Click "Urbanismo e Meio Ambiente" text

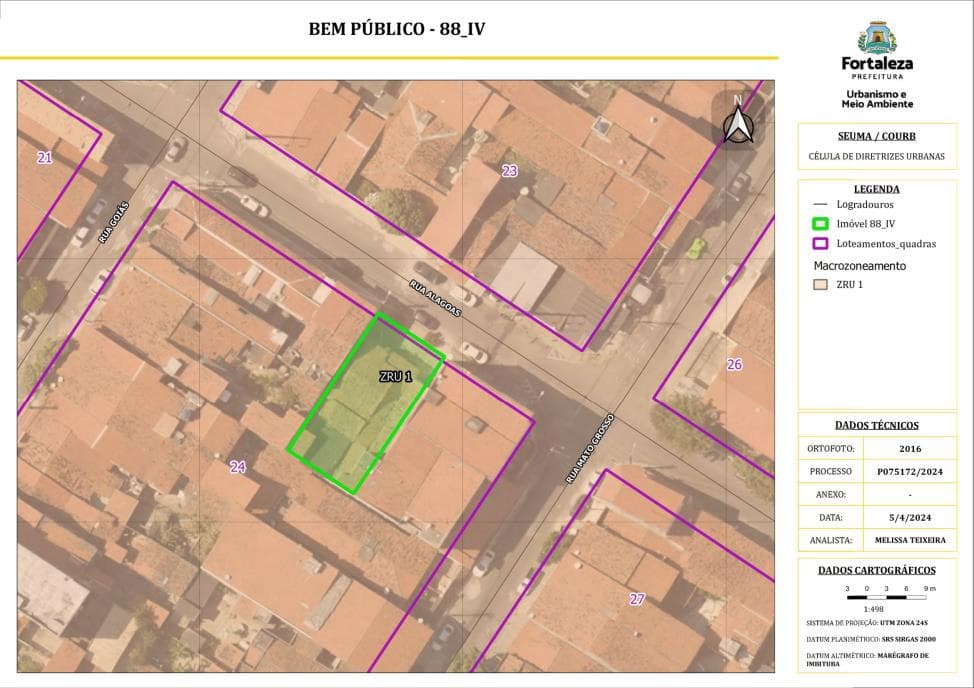click(876, 99)
